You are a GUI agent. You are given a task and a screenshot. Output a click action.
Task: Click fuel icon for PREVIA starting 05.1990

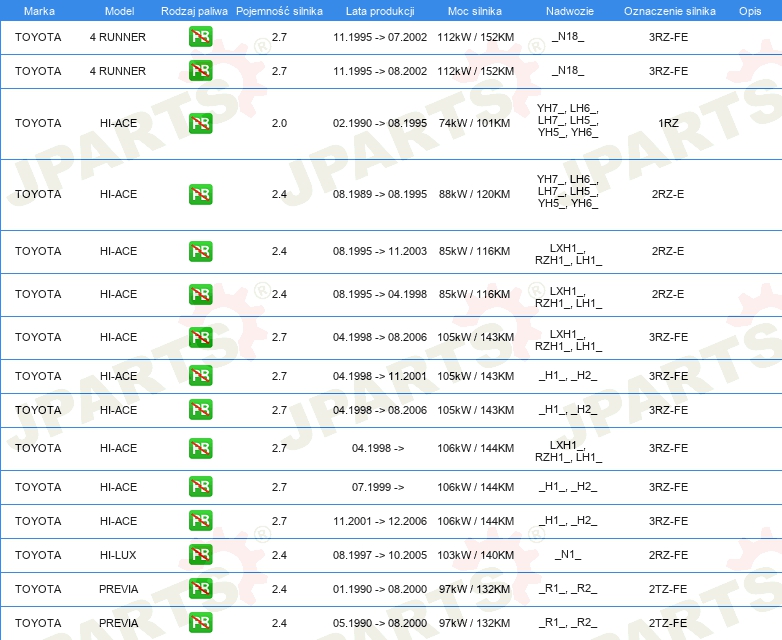200,623
